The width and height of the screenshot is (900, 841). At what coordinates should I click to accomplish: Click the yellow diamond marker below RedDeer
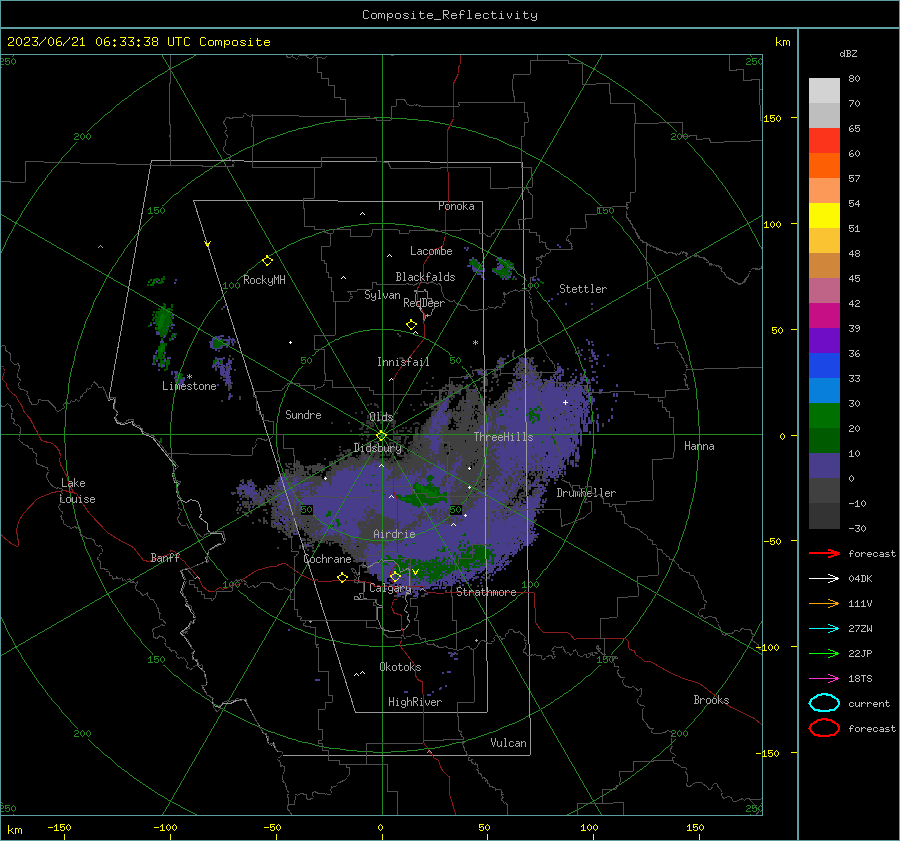[x=411, y=325]
